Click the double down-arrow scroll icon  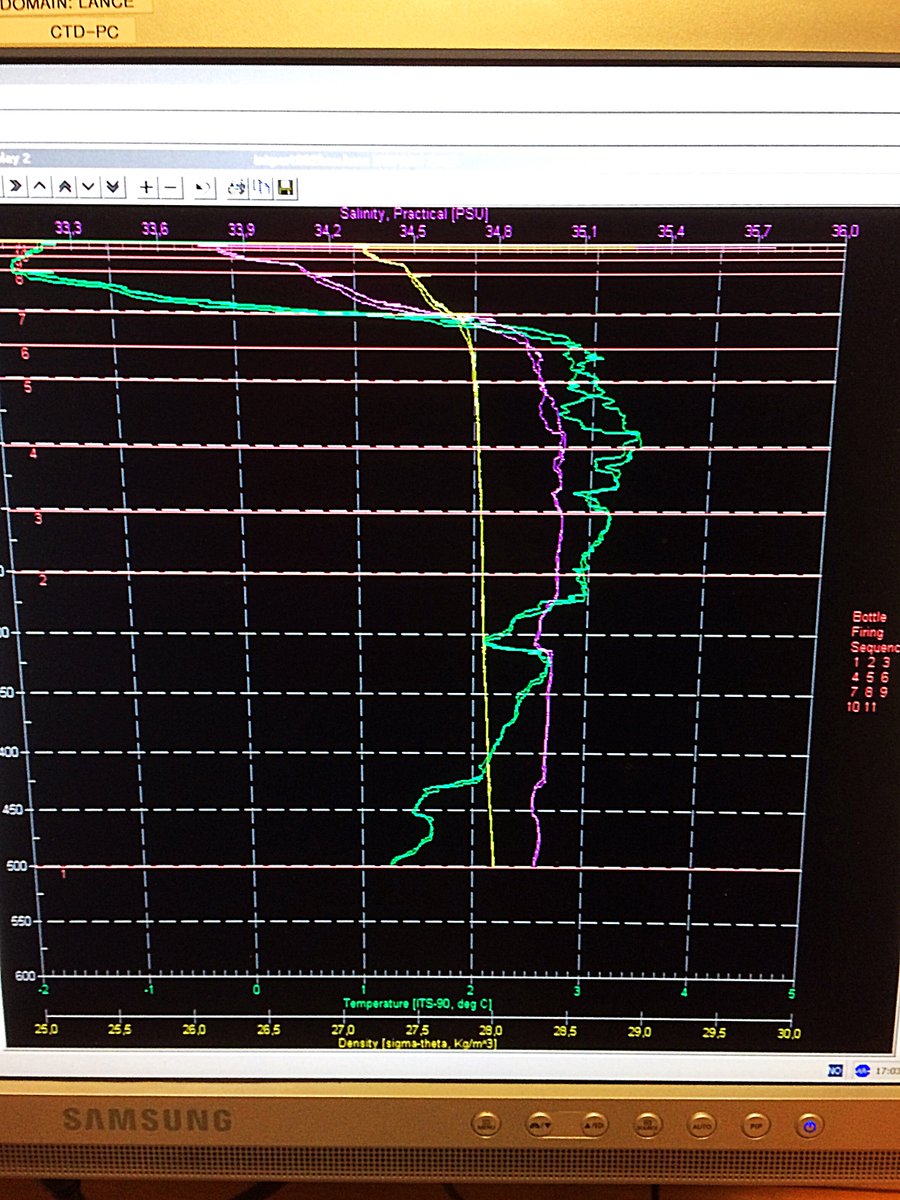click(x=113, y=187)
